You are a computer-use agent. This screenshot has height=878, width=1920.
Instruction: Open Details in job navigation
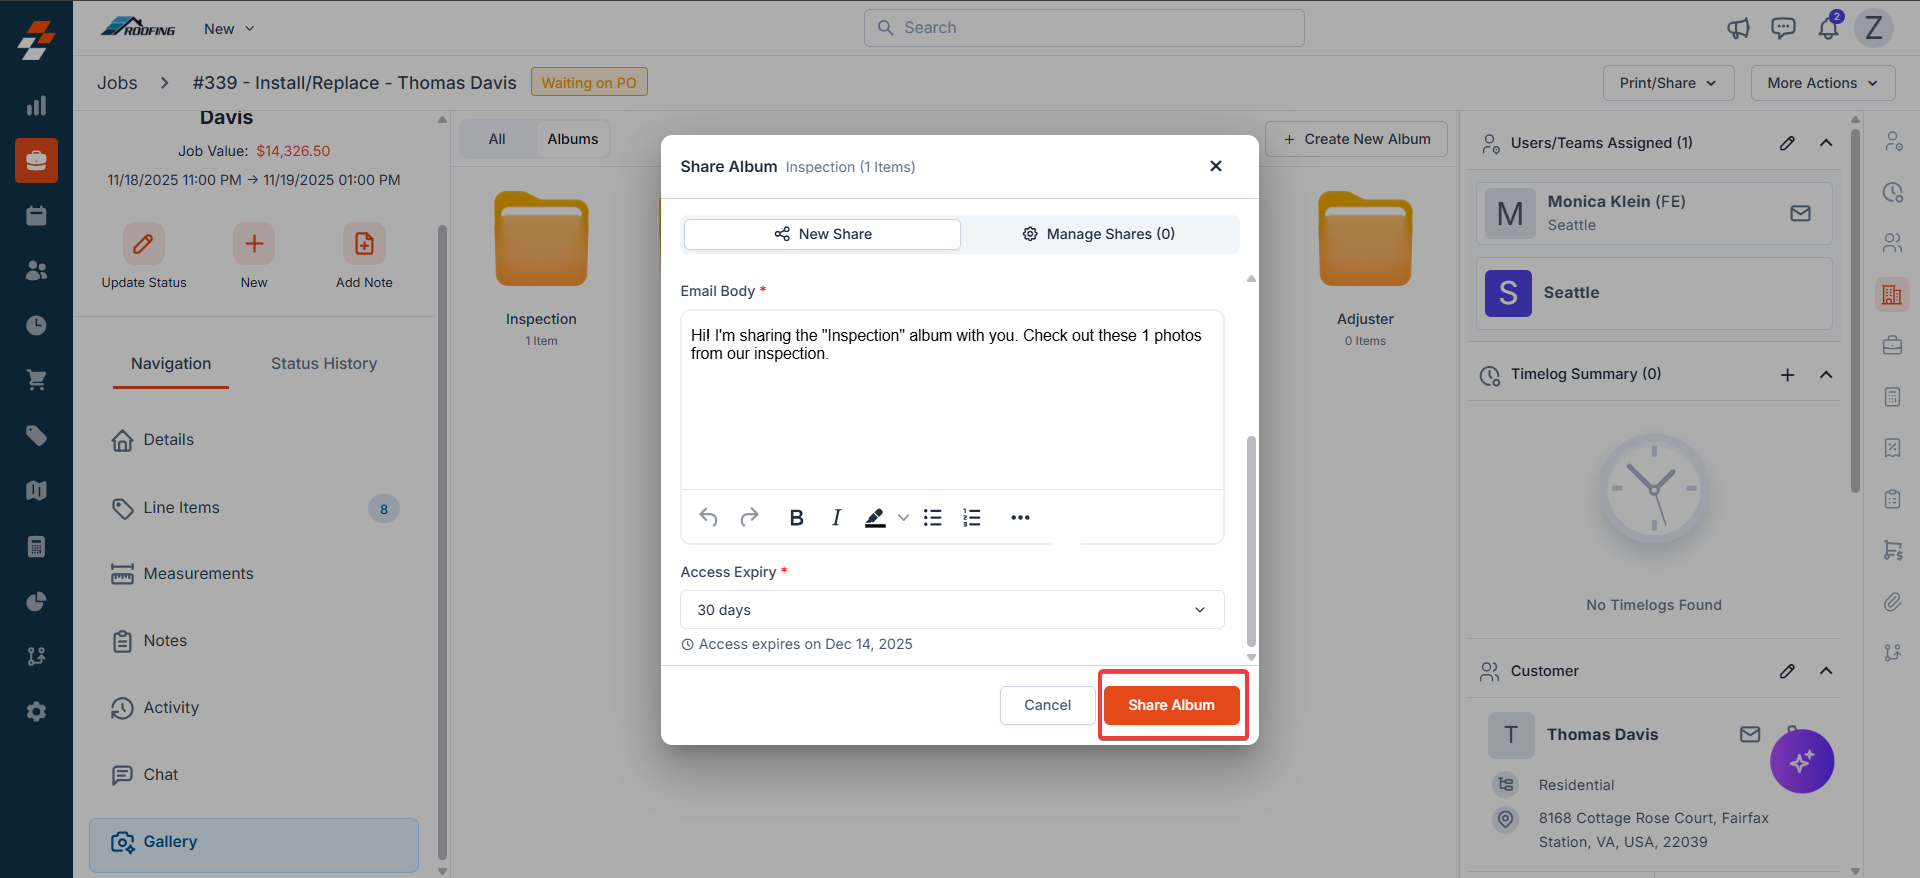(x=254, y=440)
